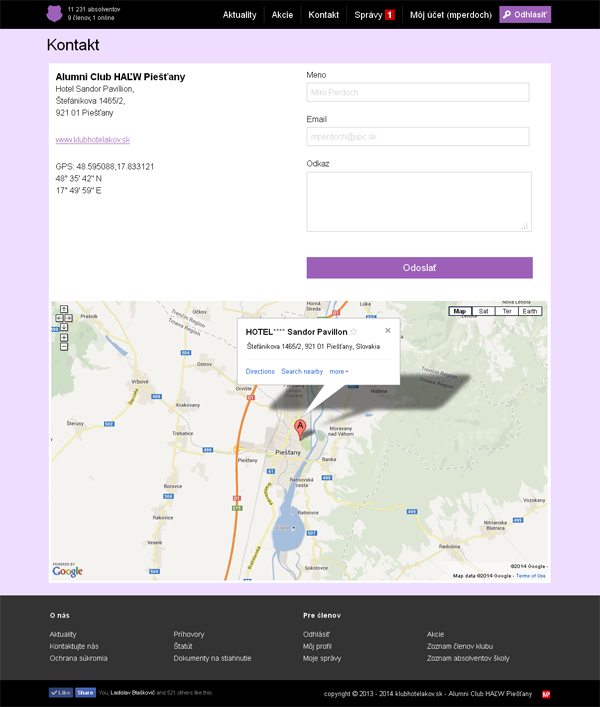Image resolution: width=600 pixels, height=707 pixels.
Task: Close the hotel info bubble on the map
Action: click(388, 331)
